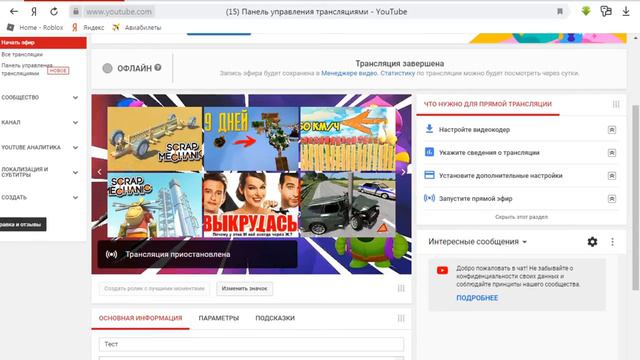Click the Scrap Mechanic vehicle thumbnail
Screen dimensions: 640x360
coord(155,138)
